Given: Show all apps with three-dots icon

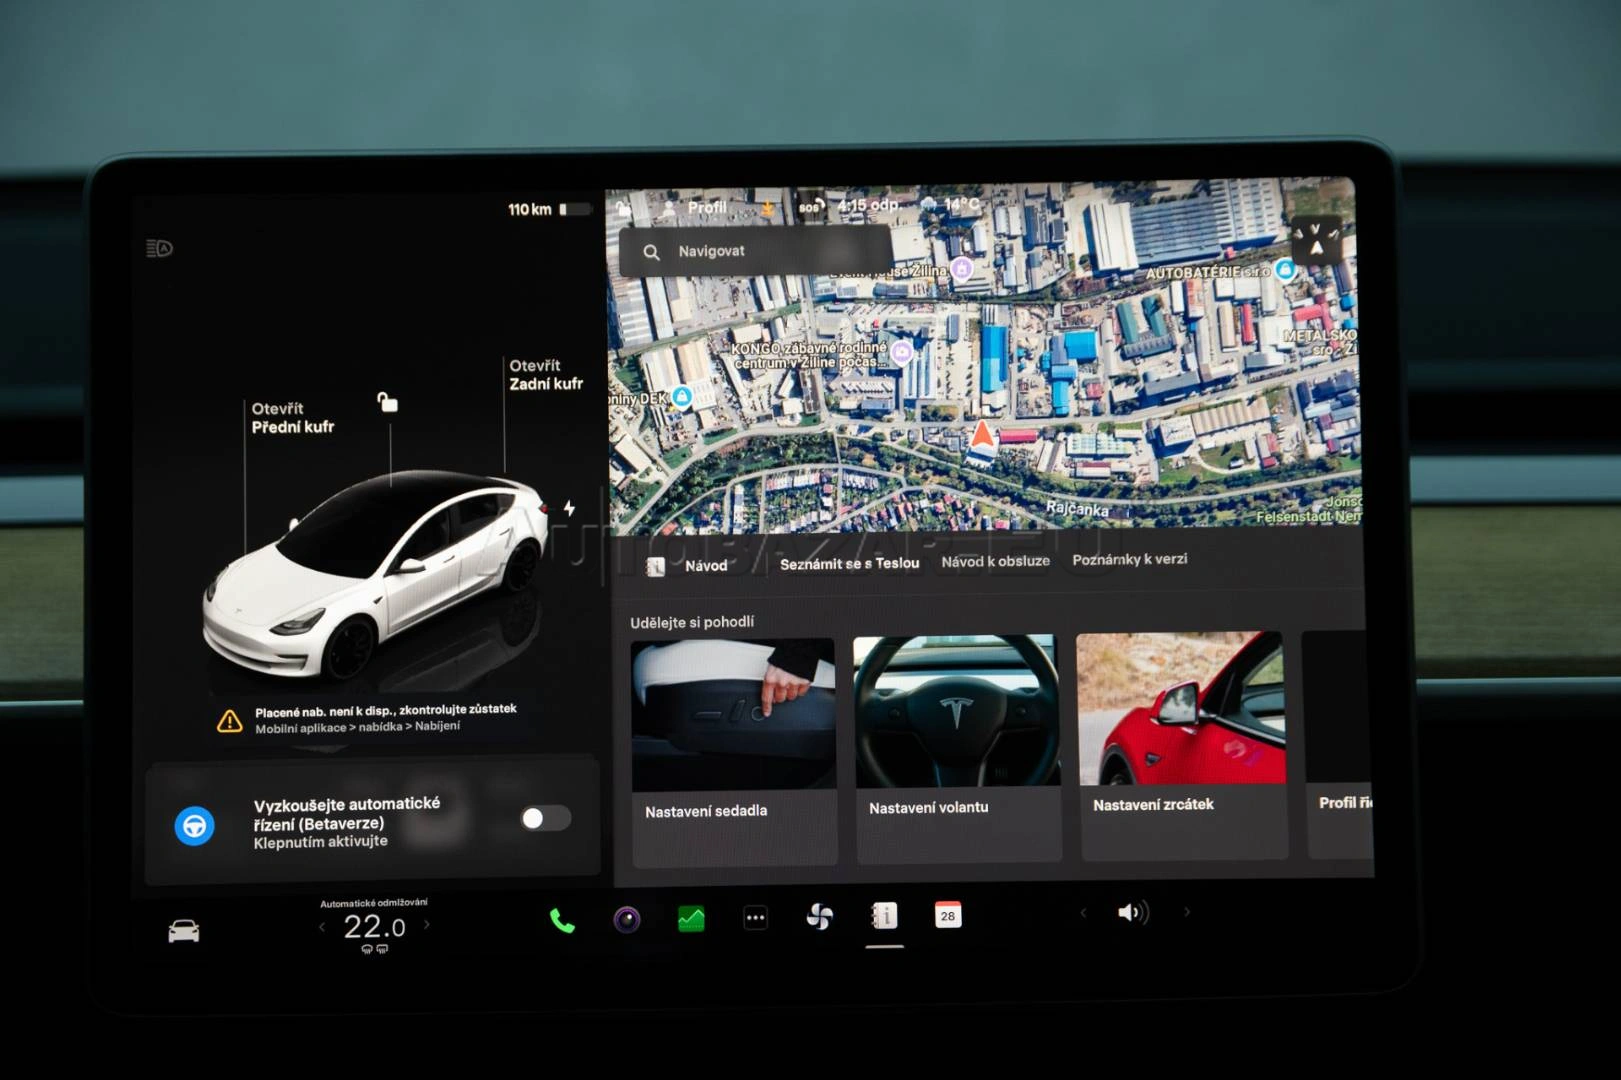Looking at the screenshot, I should tap(755, 917).
